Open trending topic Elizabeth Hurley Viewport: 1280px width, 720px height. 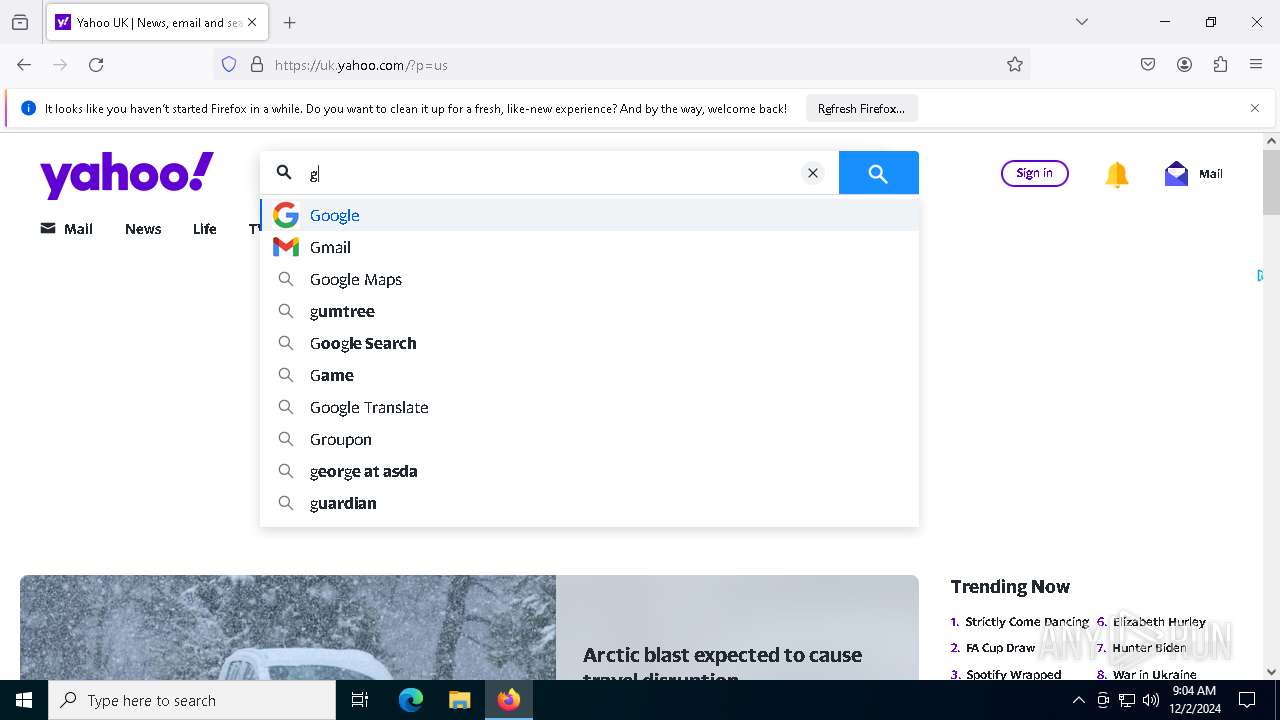(1159, 622)
